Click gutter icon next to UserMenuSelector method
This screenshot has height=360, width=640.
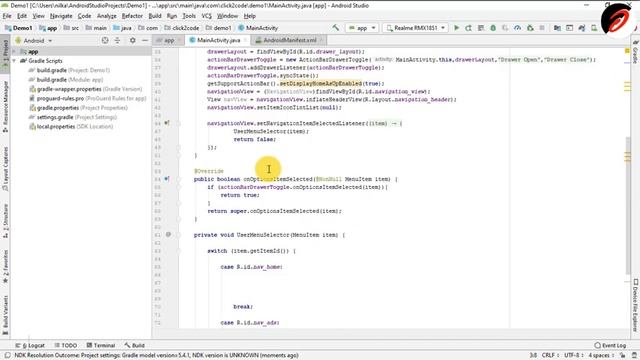pyautogui.click(x=168, y=235)
